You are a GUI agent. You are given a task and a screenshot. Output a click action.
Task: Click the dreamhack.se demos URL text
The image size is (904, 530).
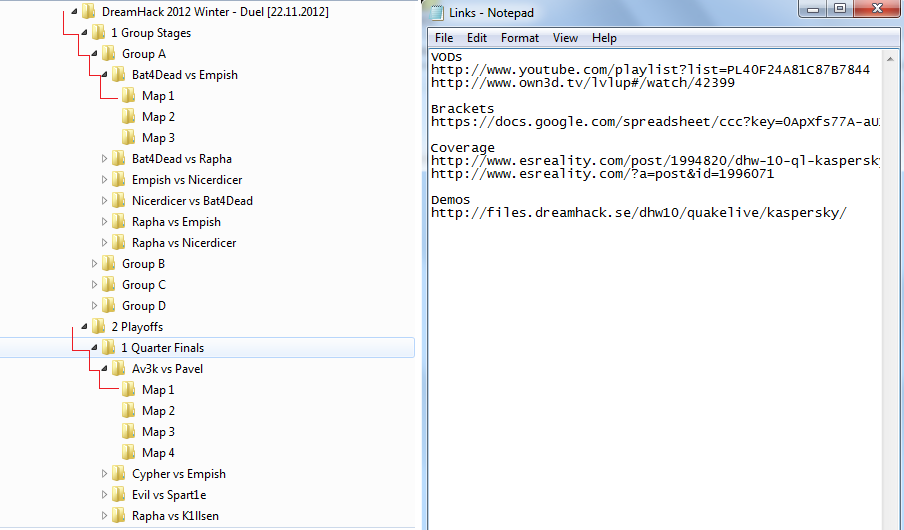click(638, 213)
